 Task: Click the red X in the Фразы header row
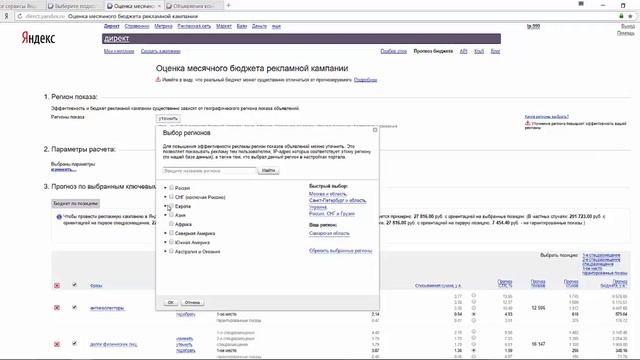pos(57,286)
